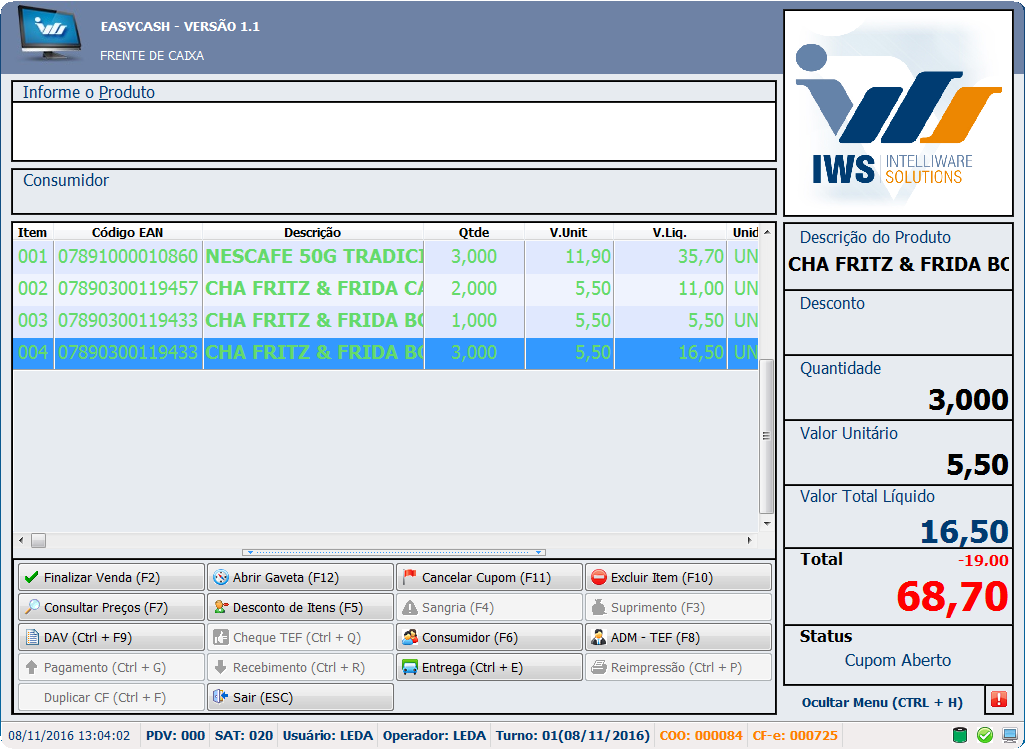
Task: Select item 003 in the list
Action: coord(386,320)
